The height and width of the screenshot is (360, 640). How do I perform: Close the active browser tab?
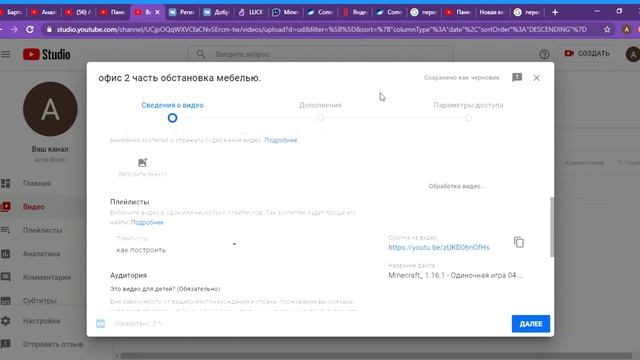pos(158,12)
